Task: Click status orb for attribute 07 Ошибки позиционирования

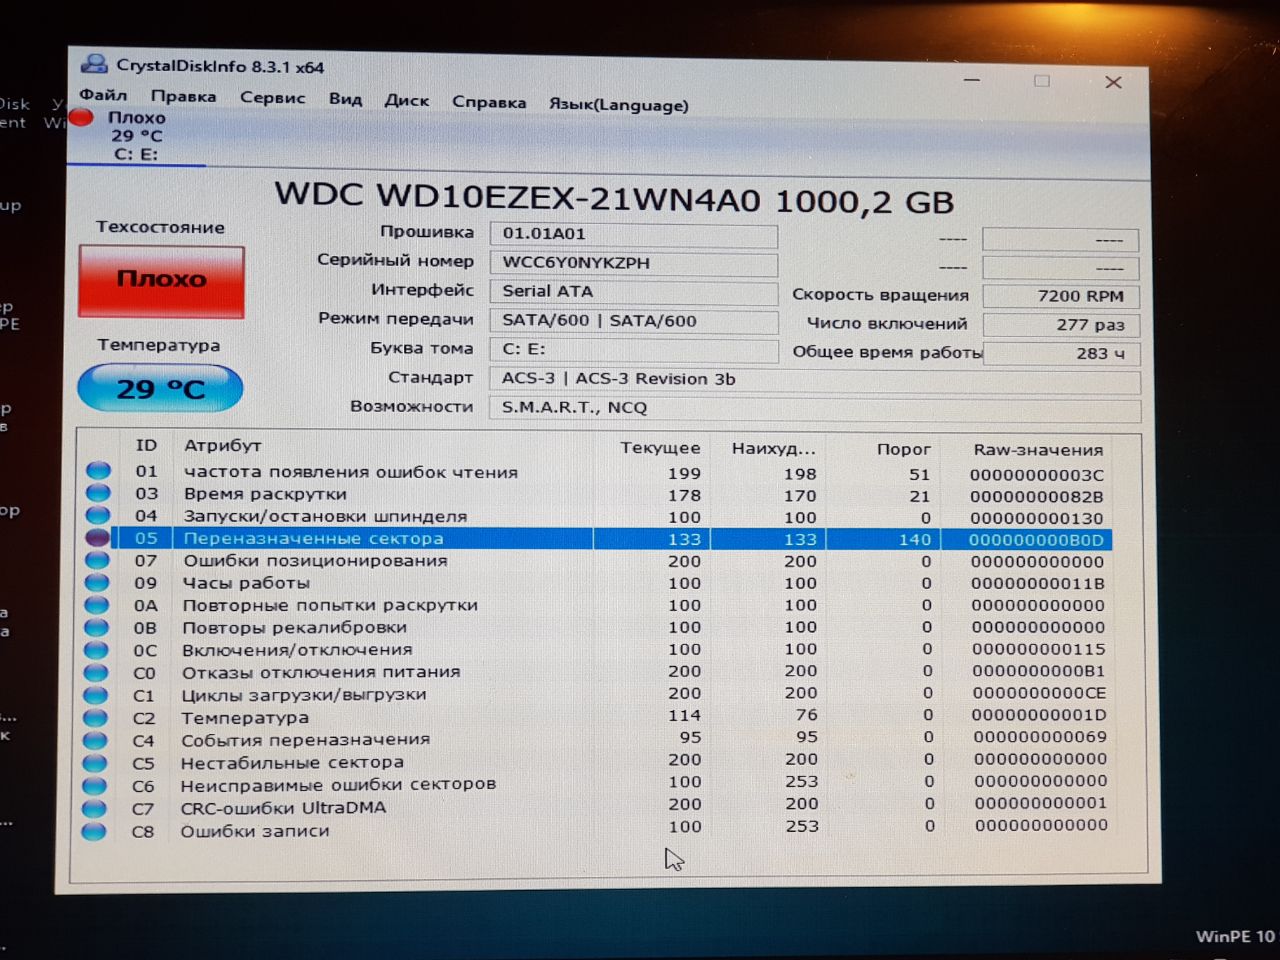Action: coord(97,560)
